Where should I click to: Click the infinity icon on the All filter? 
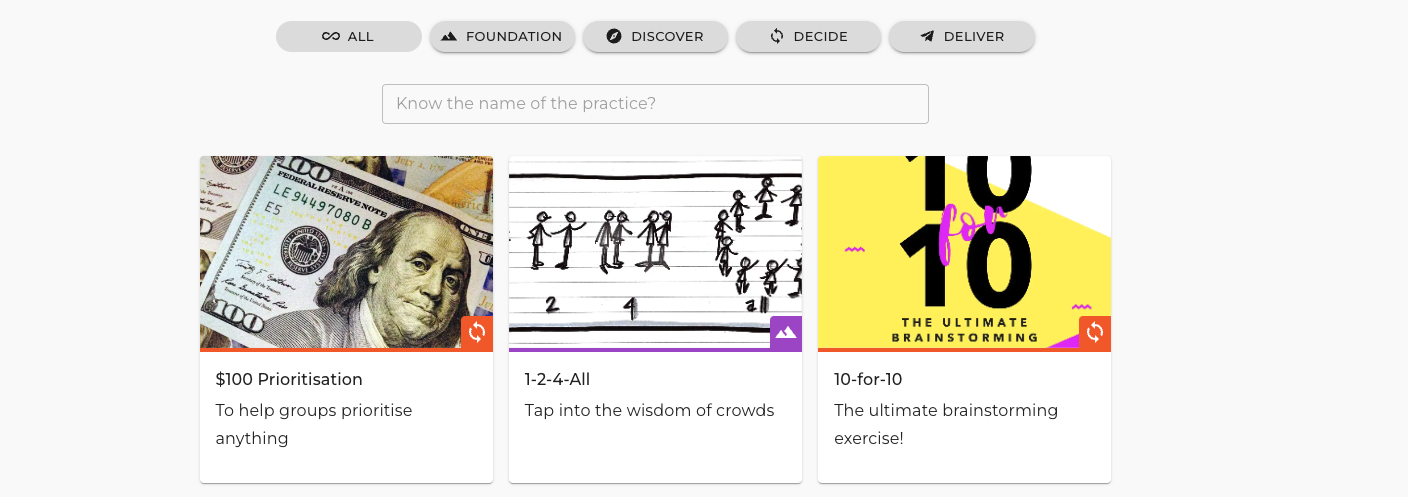click(331, 37)
